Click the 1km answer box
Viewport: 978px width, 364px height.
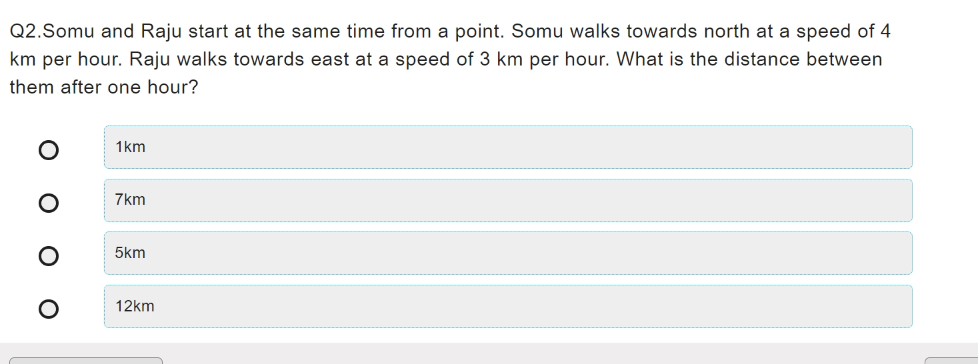pyautogui.click(x=508, y=147)
